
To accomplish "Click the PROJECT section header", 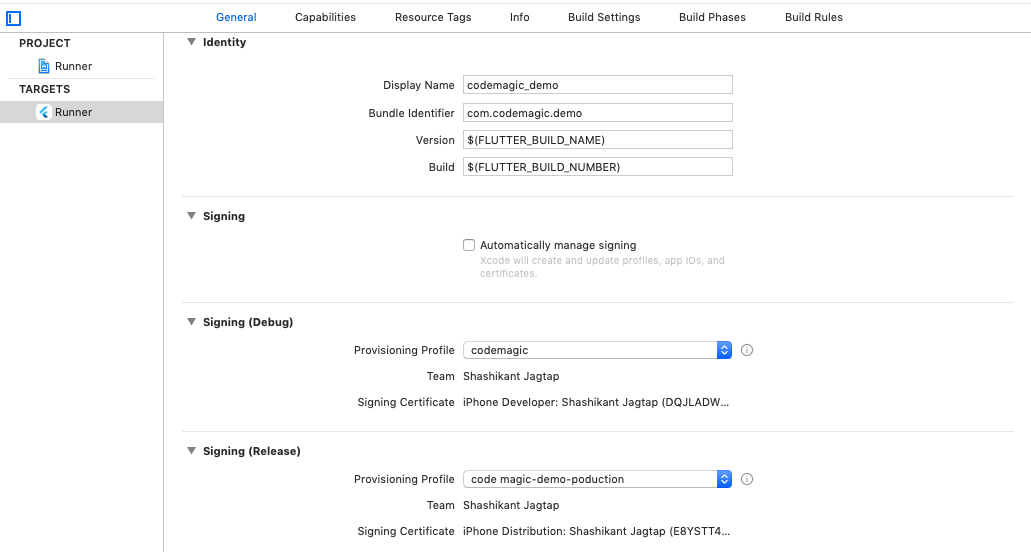I will tap(44, 43).
